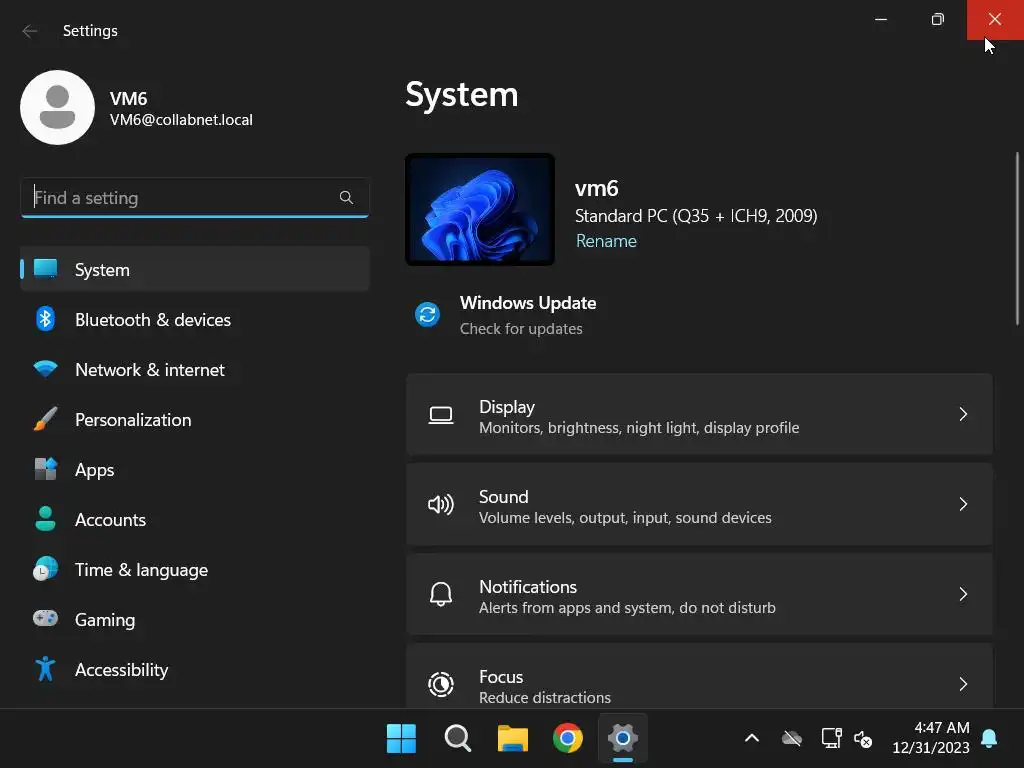The height and width of the screenshot is (768, 1024).
Task: Expand Focus settings chevron
Action: click(963, 684)
